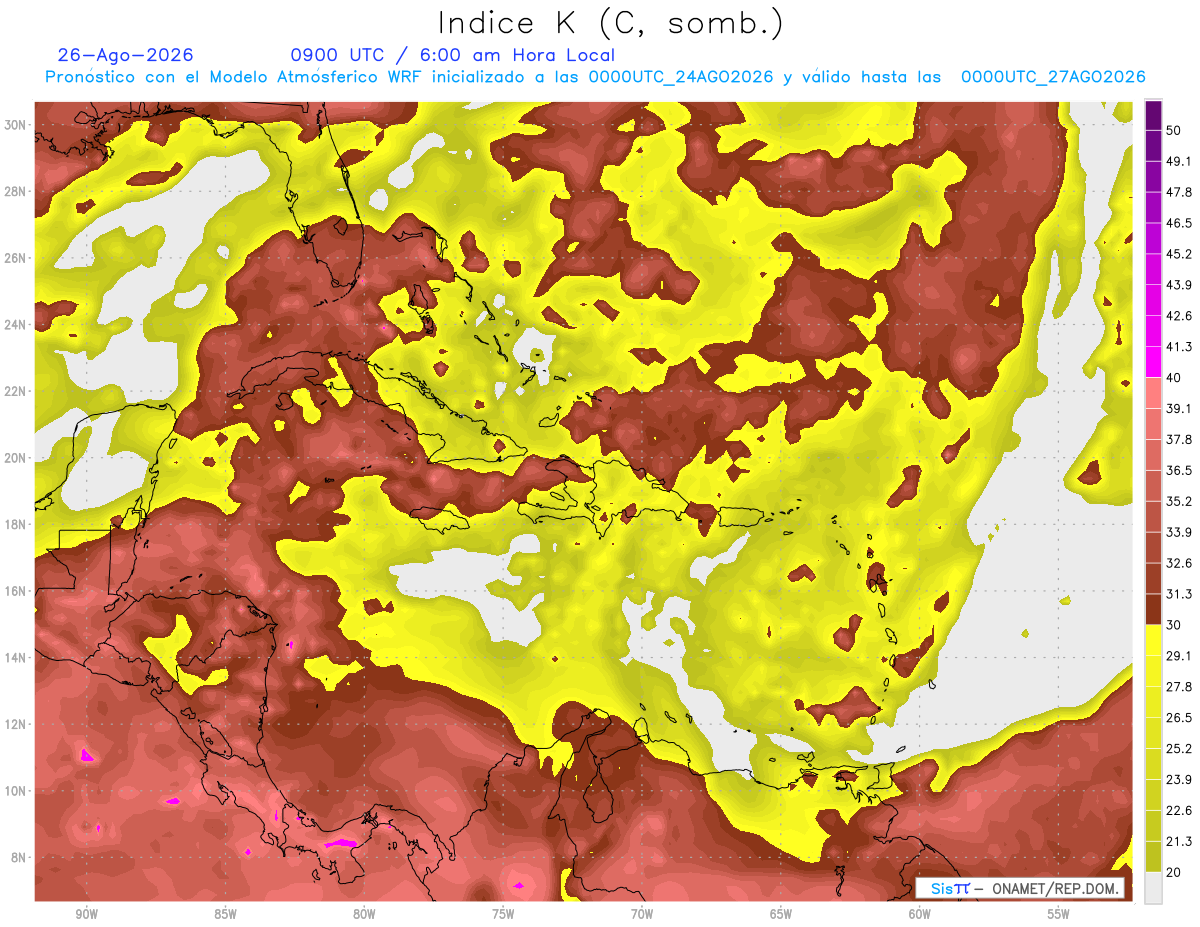The height and width of the screenshot is (927, 1200).
Task: Click the colorbar value label '37.8'
Action: 1179,439
